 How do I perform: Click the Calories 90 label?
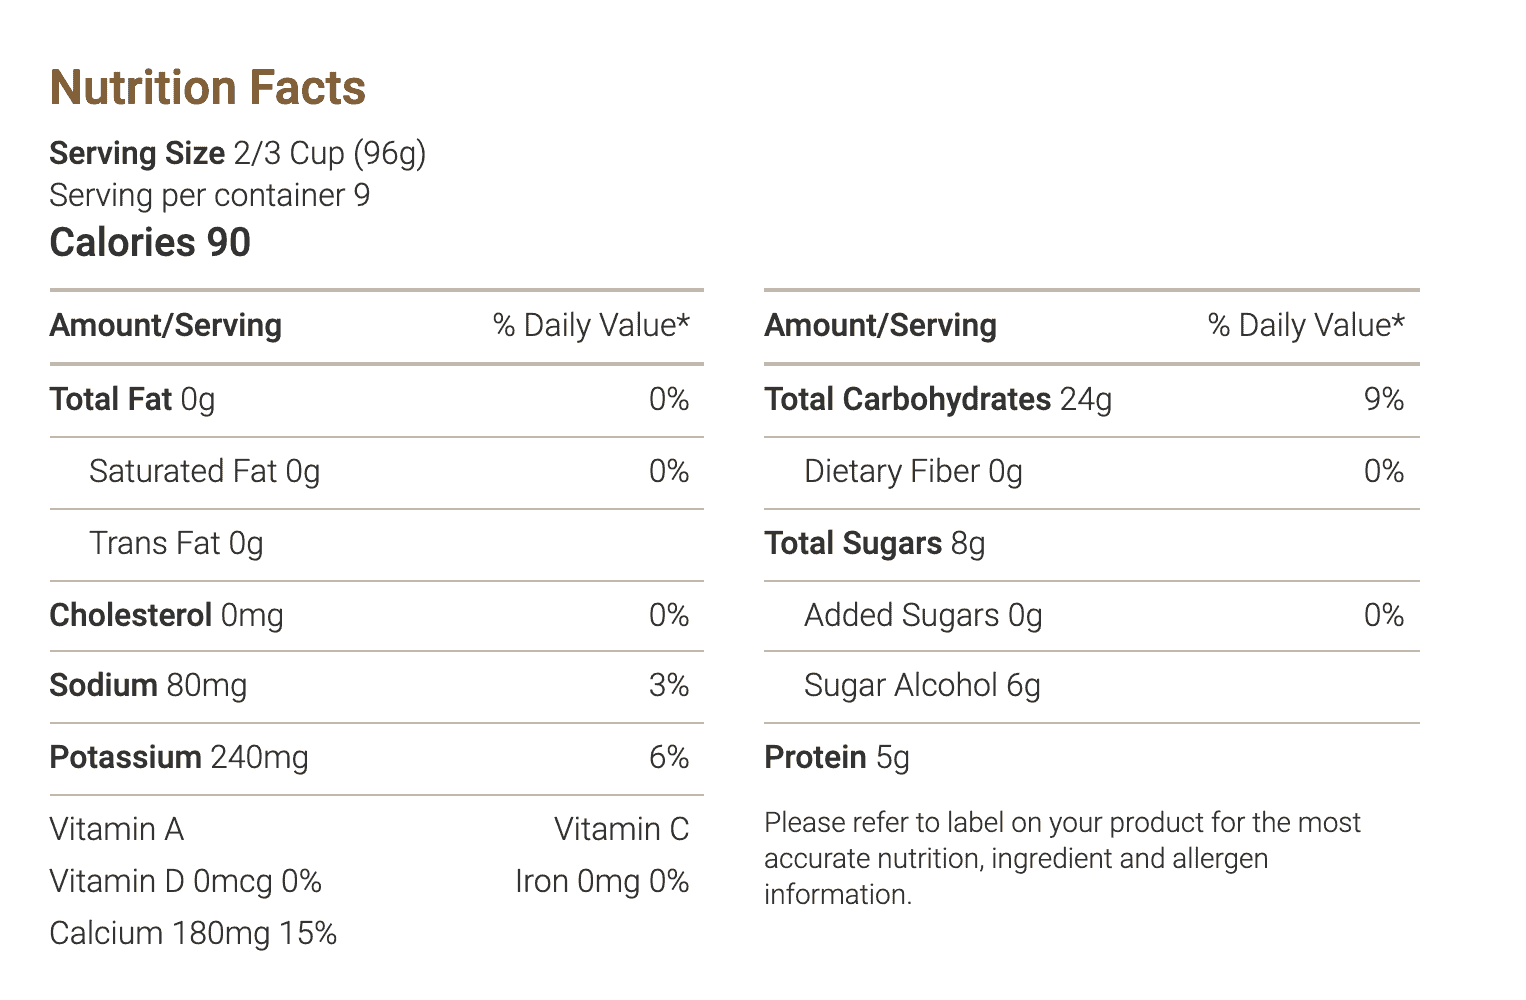(150, 242)
